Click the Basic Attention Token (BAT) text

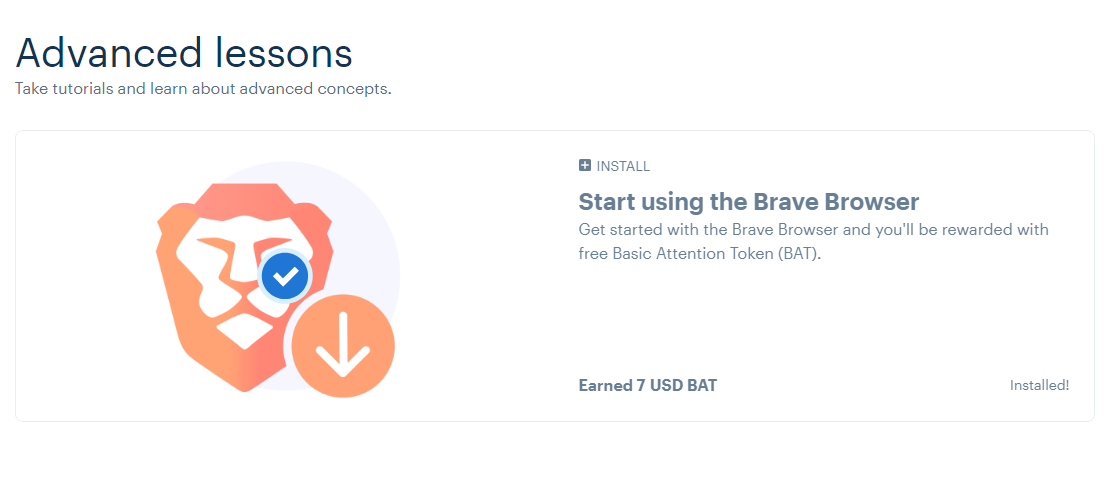(717, 254)
